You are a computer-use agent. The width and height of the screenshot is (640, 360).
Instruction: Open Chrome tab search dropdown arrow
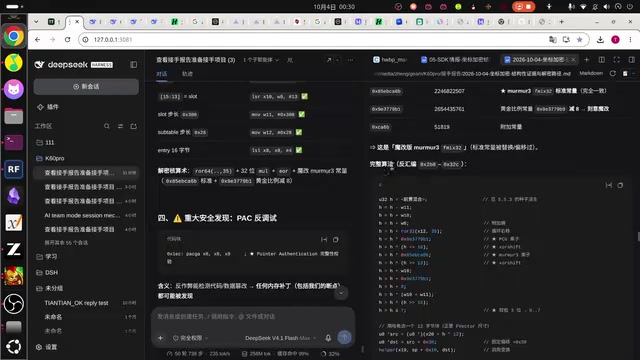coord(36,22)
